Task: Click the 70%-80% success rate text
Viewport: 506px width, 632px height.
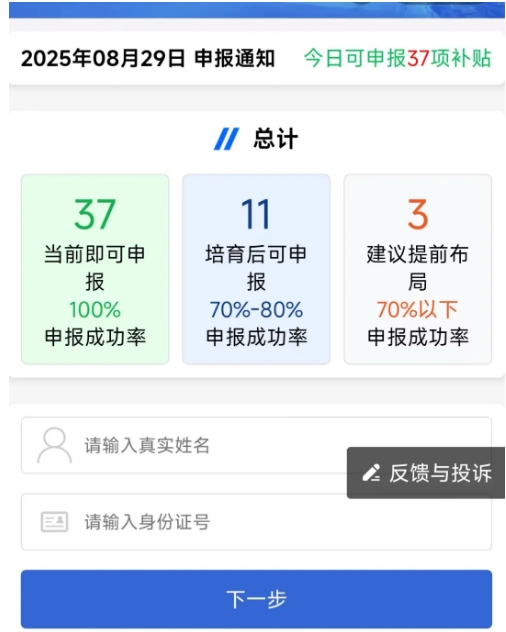Action: click(256, 310)
